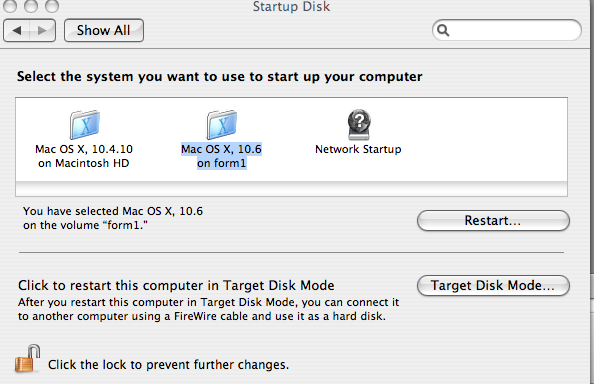594x384 pixels.
Task: Click 'Click the lock to prevent further changes' text
Action: 168,365
